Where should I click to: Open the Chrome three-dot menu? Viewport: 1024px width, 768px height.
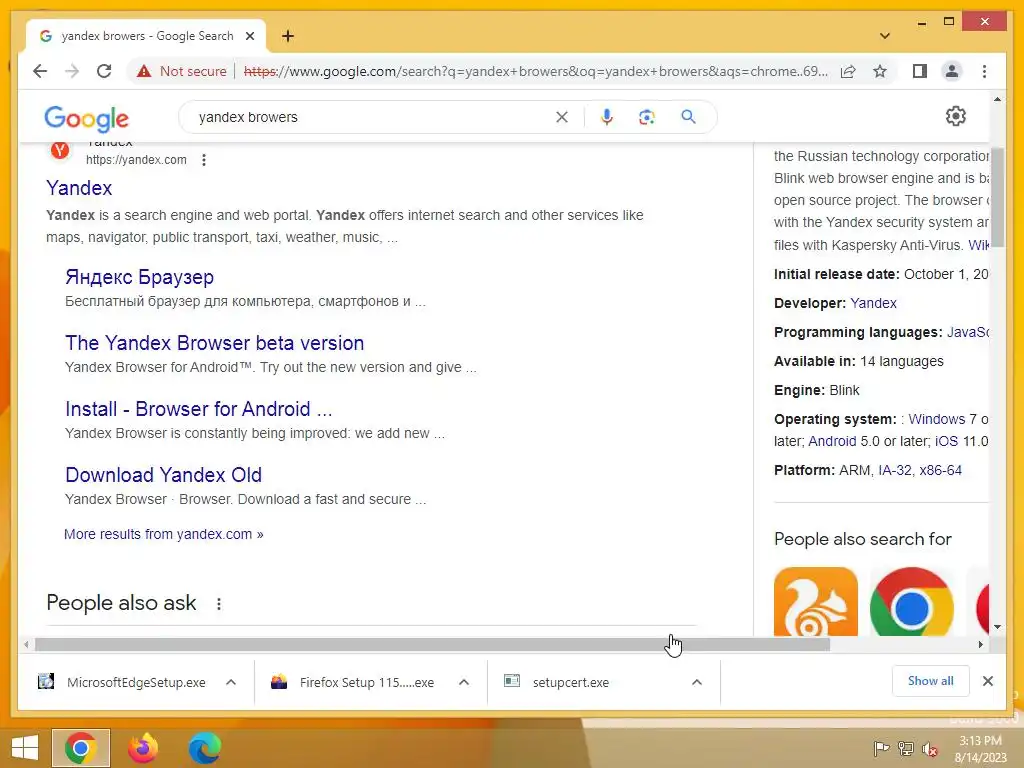(984, 71)
